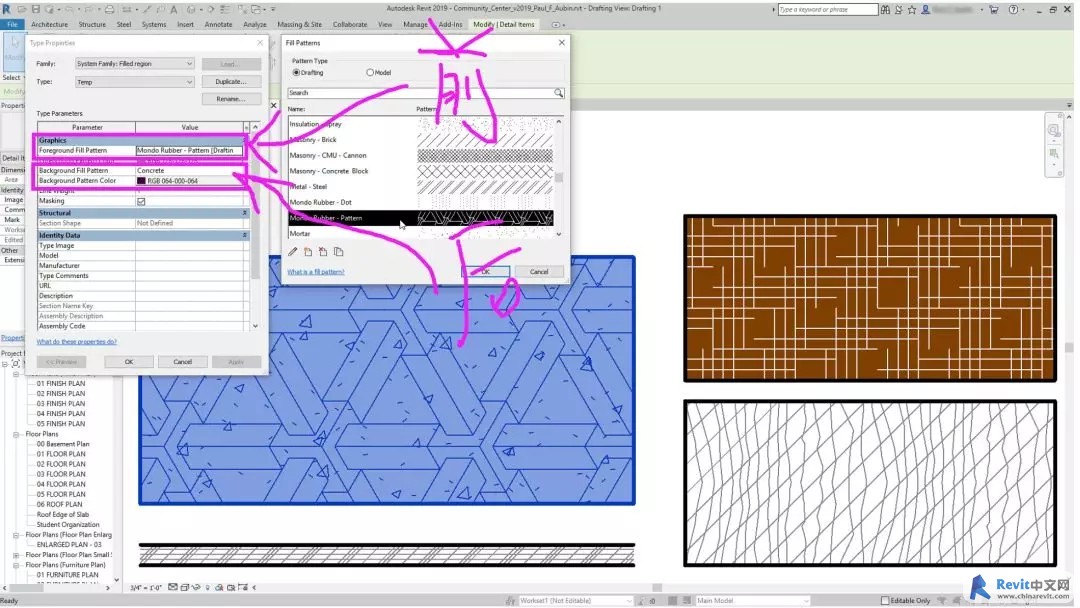Screen dimensions: 1080x608
Task: Click the favorites star icon in title bar
Action: tap(912, 10)
